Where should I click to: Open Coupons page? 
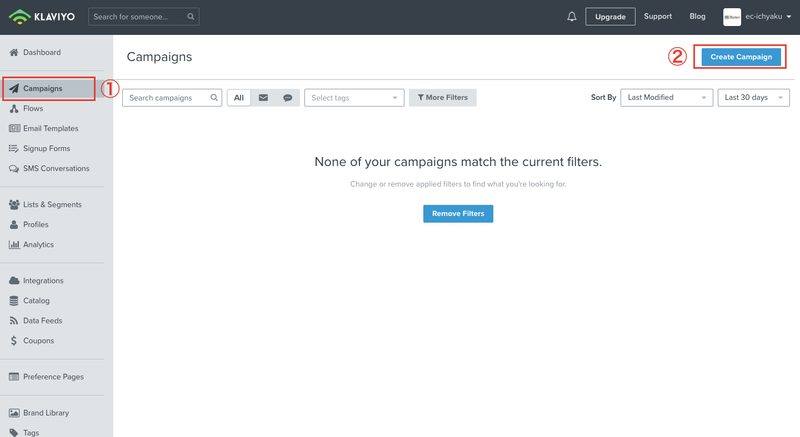38,341
